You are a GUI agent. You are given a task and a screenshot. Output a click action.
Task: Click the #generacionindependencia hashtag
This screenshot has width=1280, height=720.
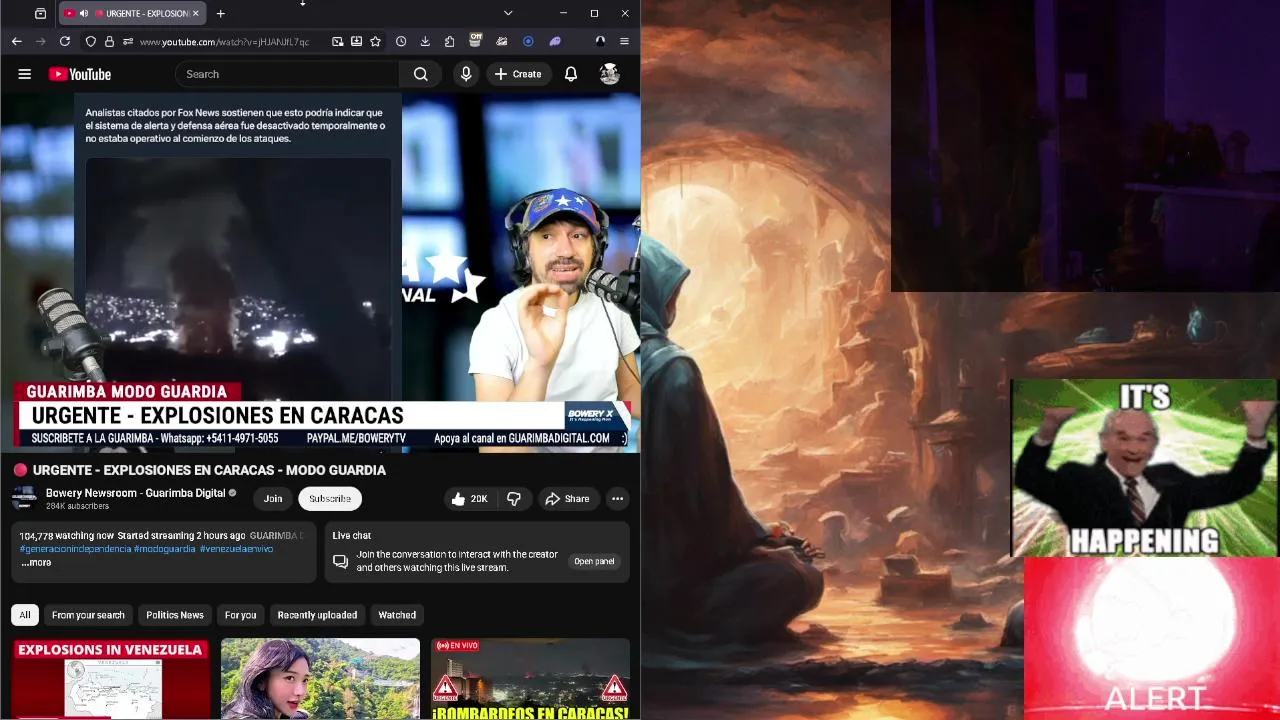[x=75, y=549]
